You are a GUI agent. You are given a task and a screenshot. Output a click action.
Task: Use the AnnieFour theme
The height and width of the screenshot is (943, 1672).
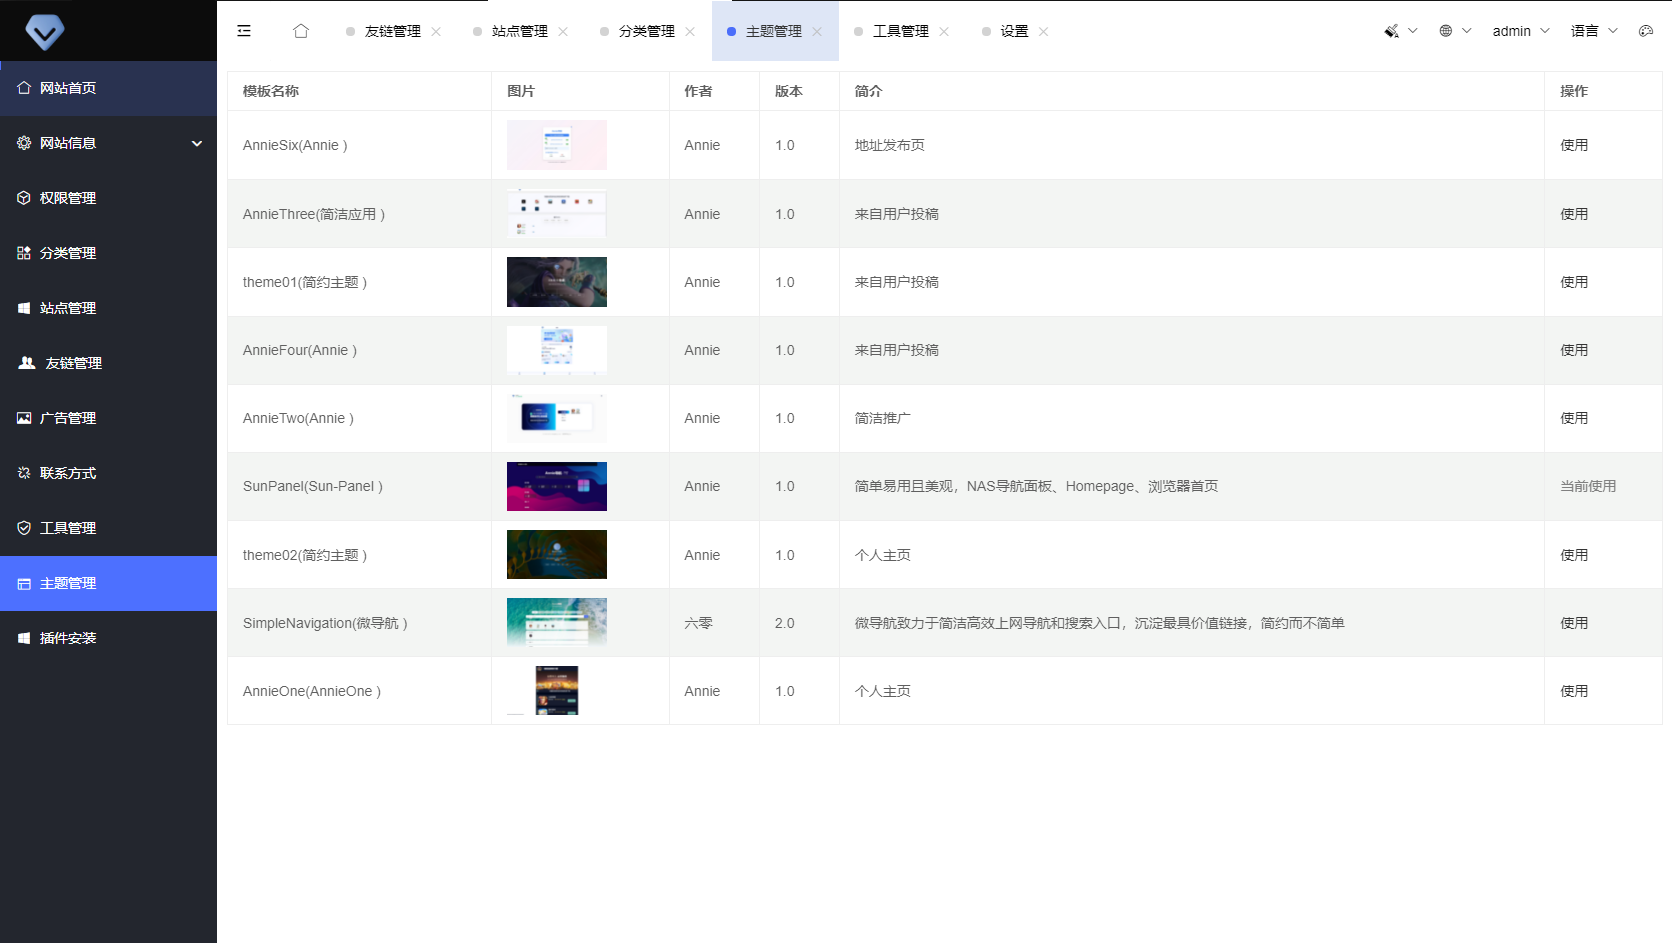click(1574, 350)
